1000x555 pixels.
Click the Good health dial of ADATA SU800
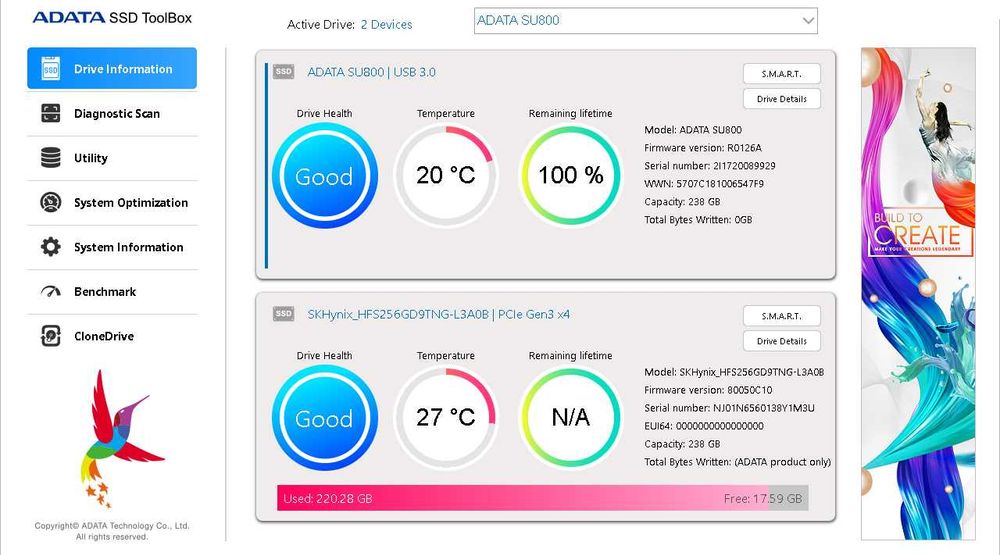point(325,175)
